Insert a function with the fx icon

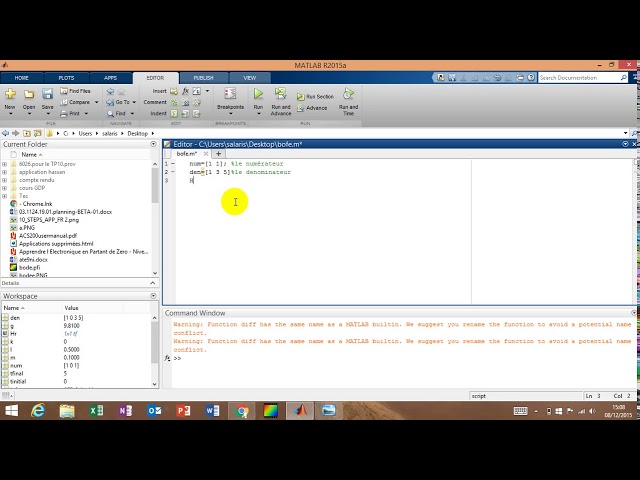185,91
